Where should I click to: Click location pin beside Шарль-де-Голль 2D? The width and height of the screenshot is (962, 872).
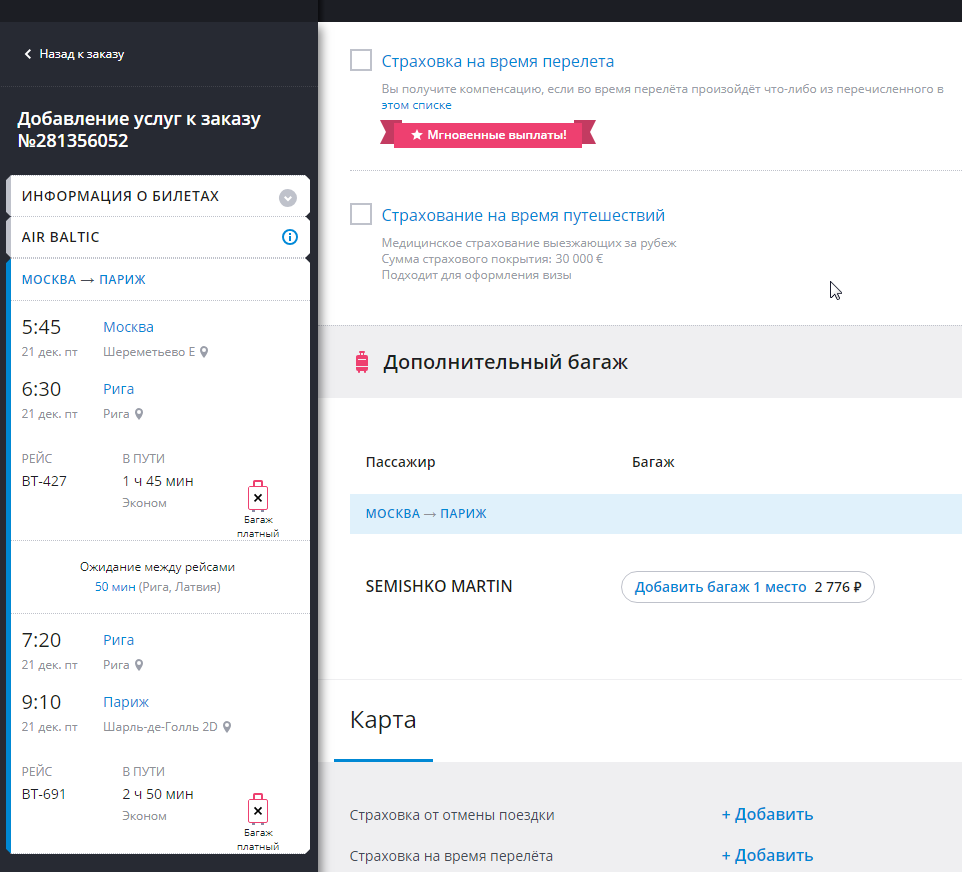[x=227, y=727]
